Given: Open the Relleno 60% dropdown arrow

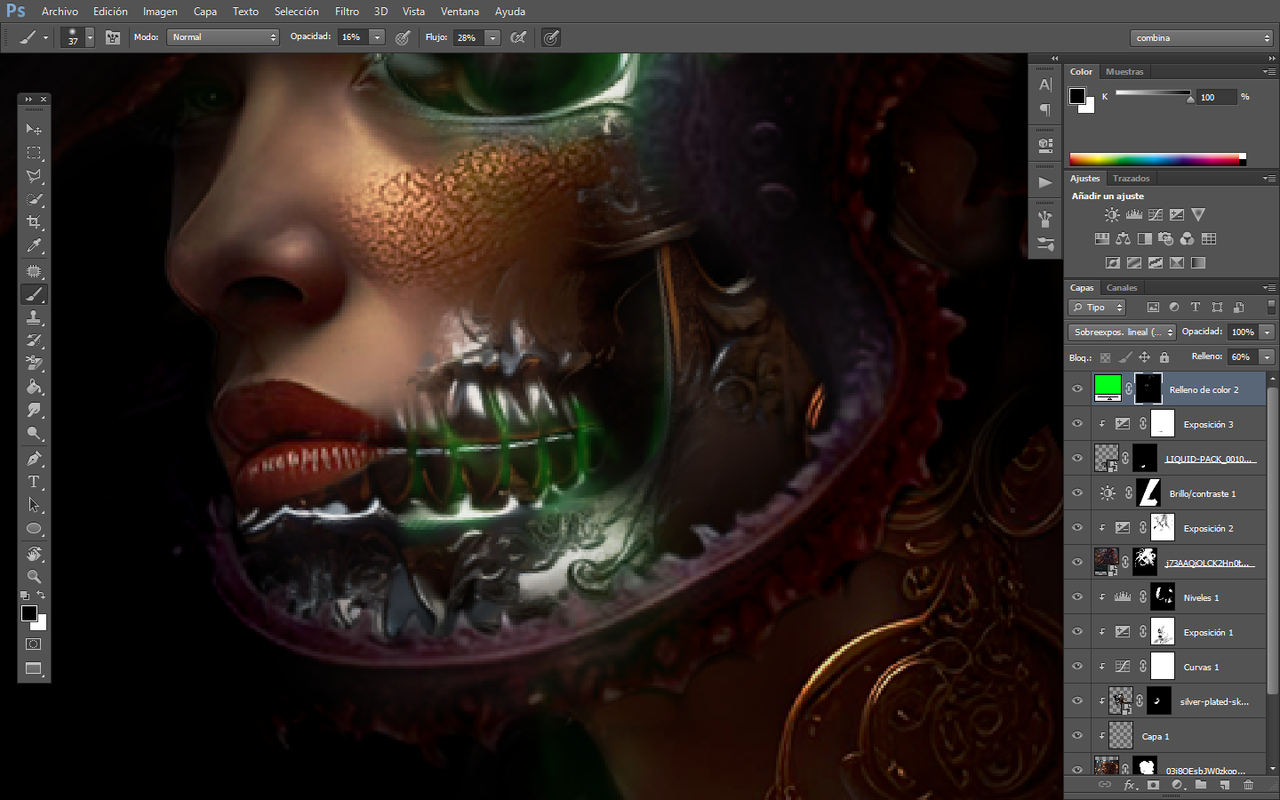Looking at the screenshot, I should click(1268, 357).
